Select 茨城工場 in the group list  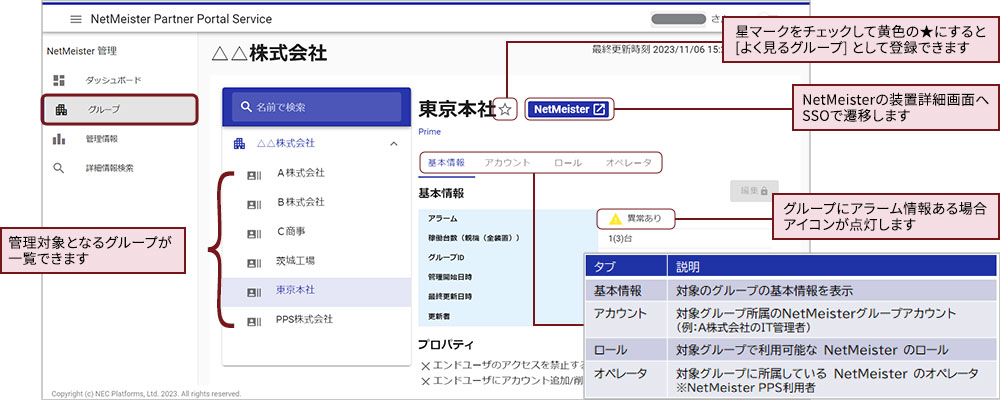(295, 261)
